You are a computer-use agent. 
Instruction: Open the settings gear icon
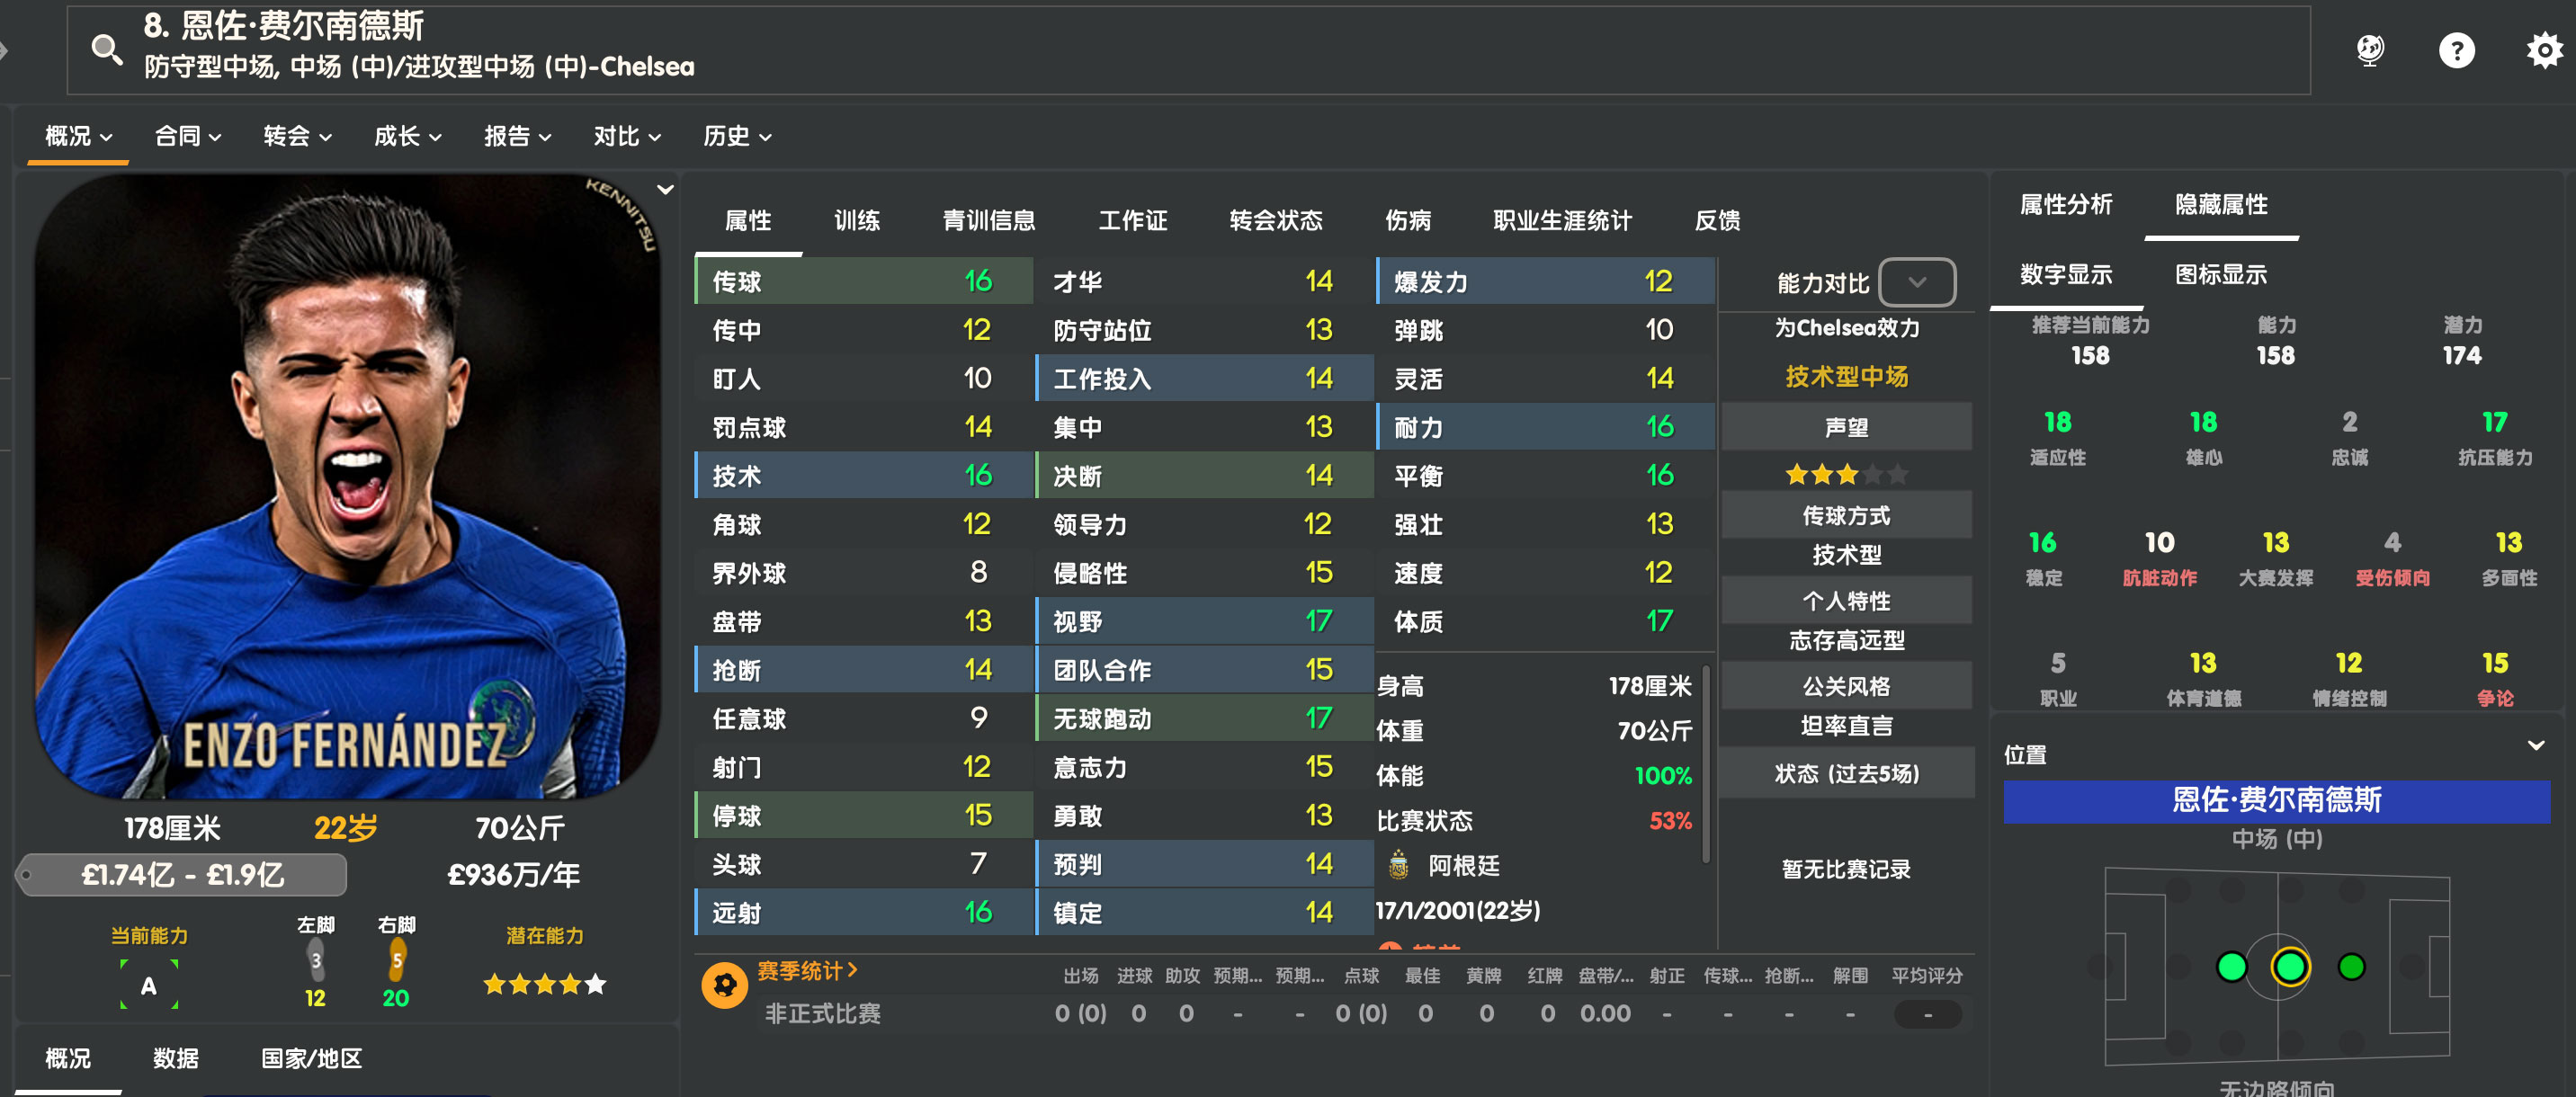coord(2544,50)
